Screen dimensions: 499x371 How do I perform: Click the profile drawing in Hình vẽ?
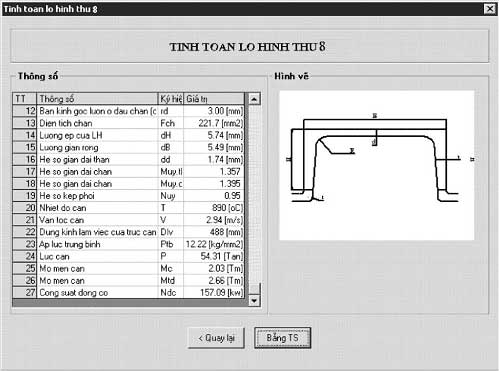pos(376,165)
